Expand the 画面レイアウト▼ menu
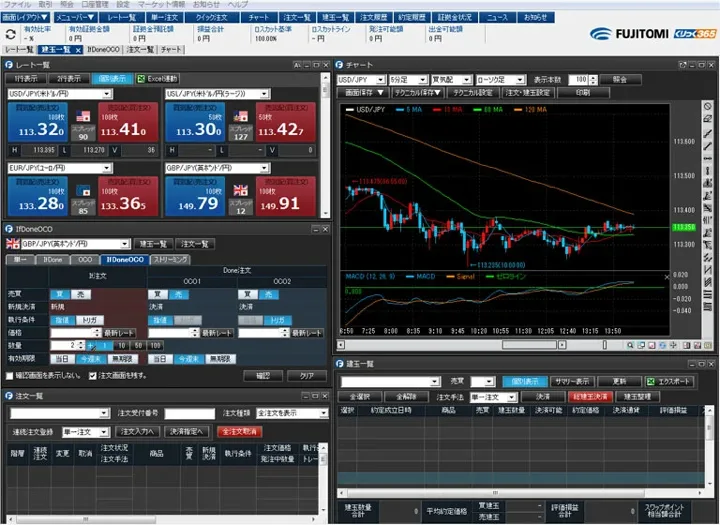Viewport: 720px width, 525px height. click(x=25, y=17)
